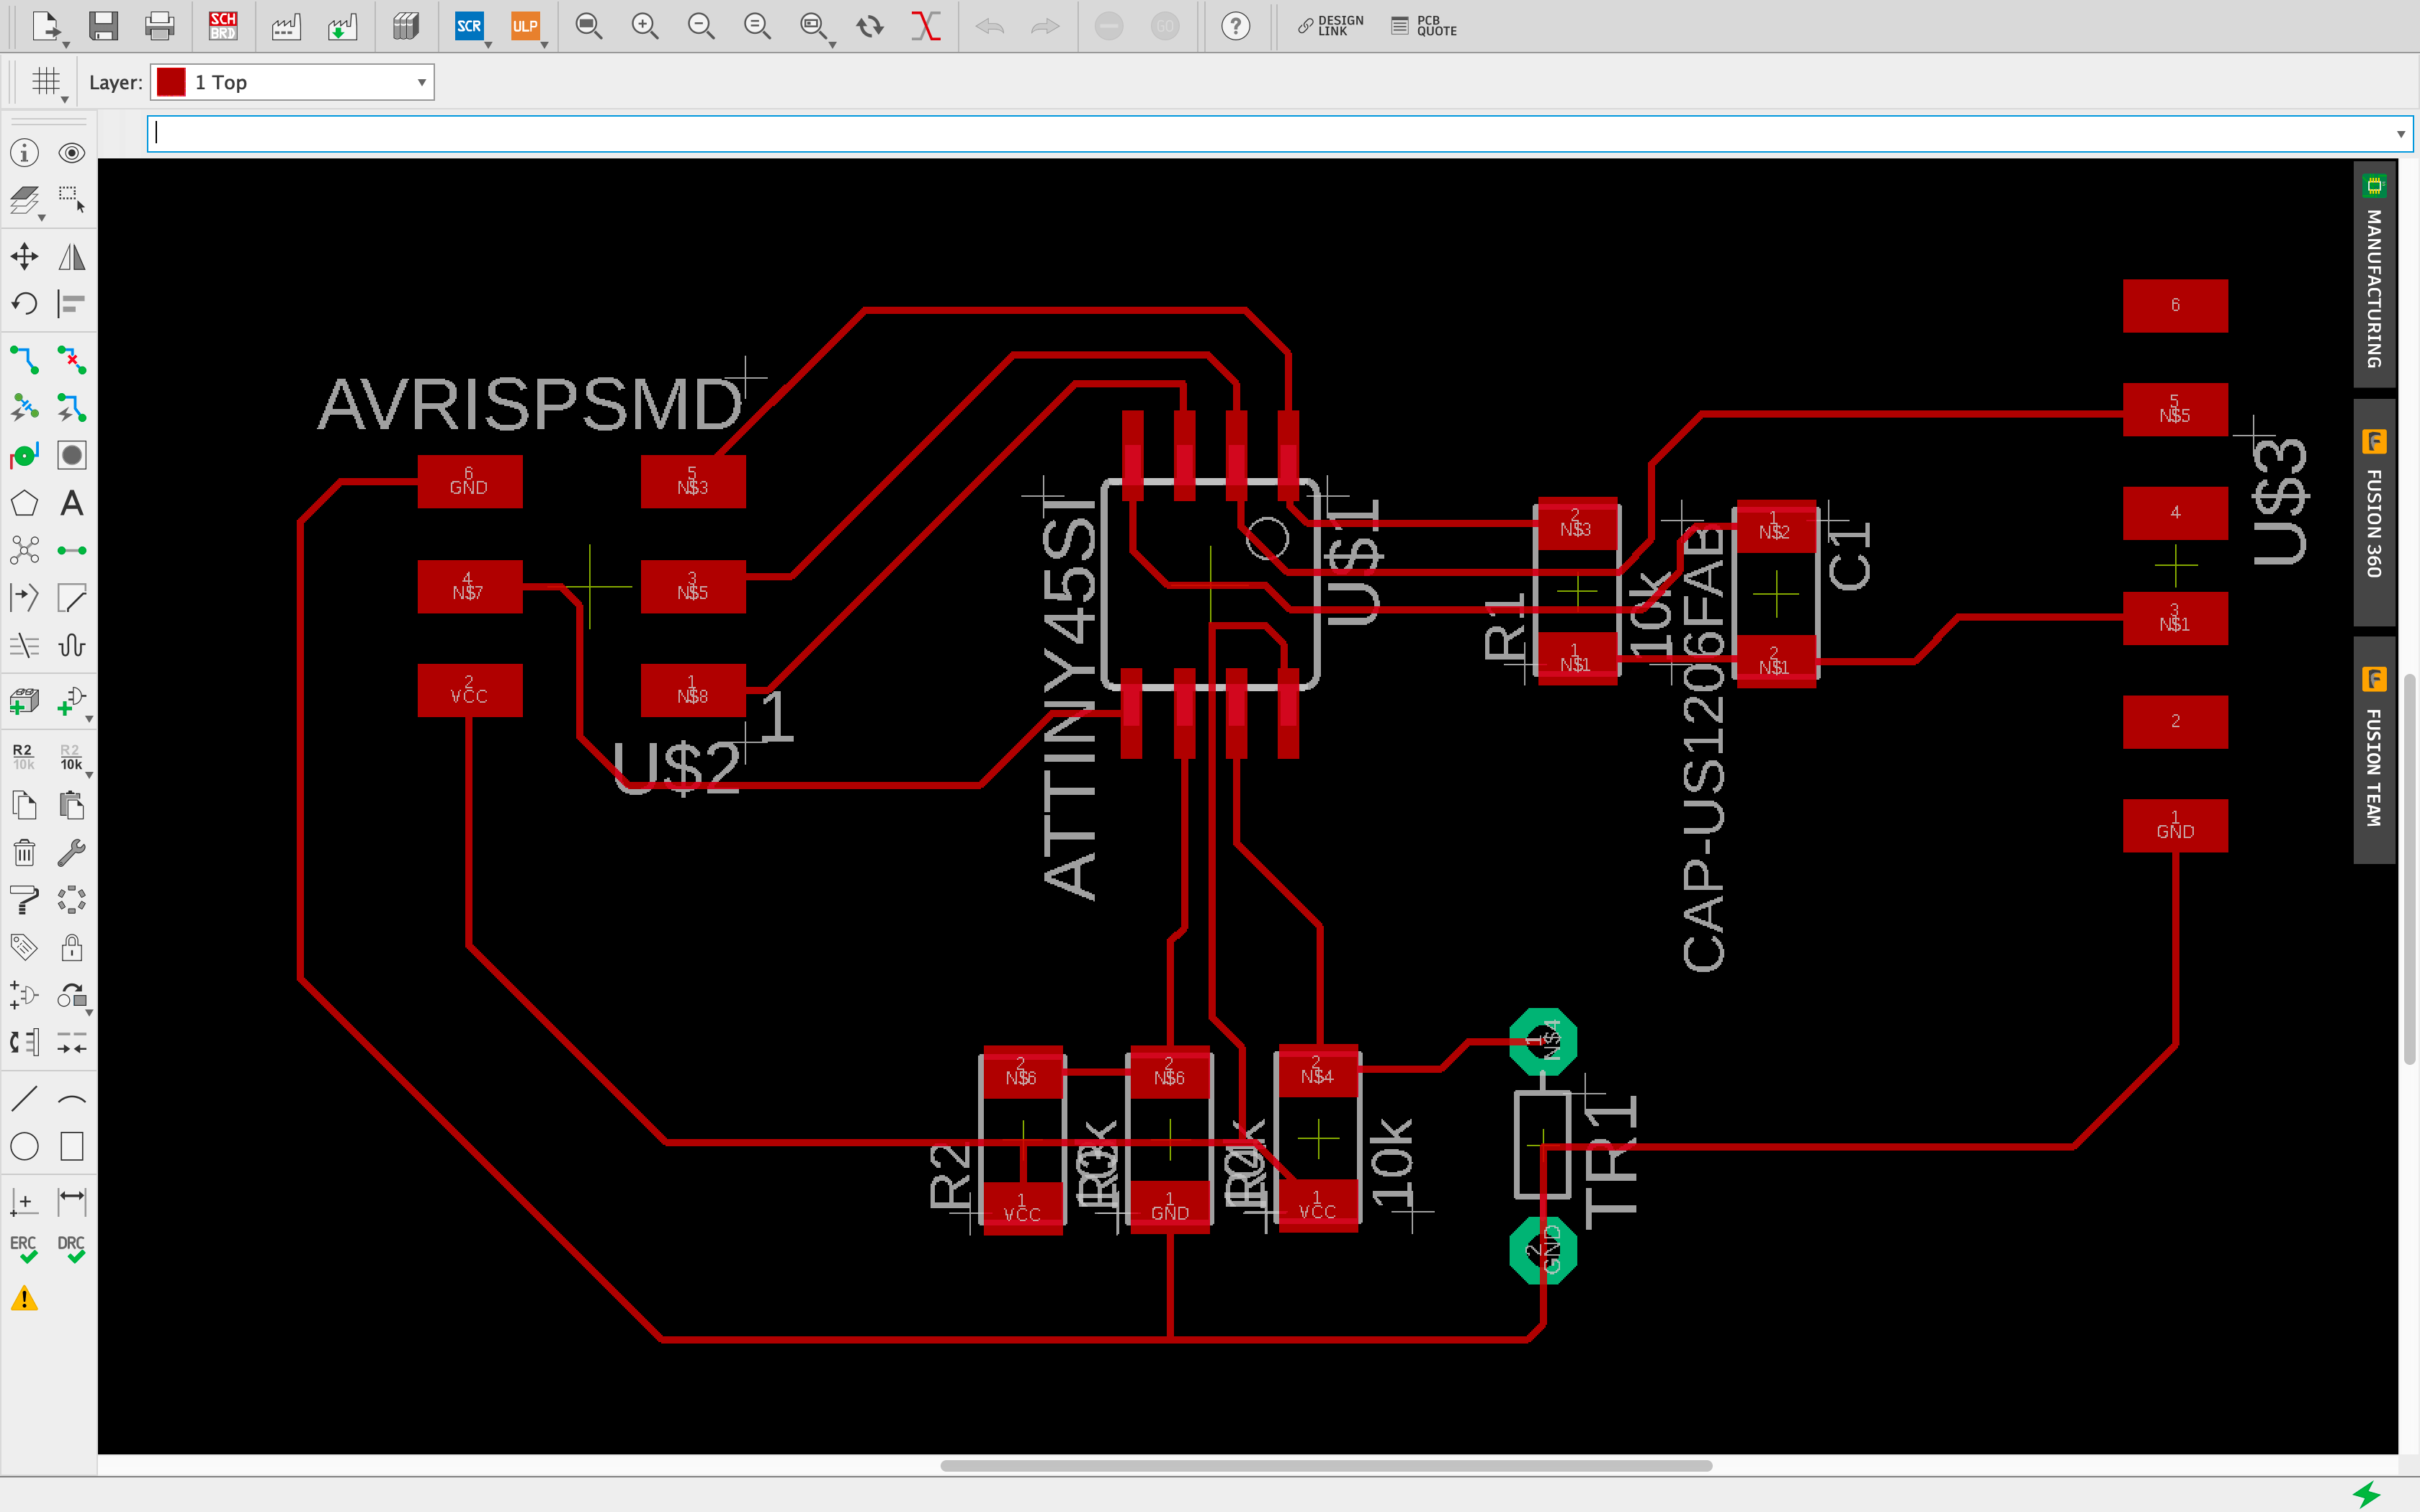2420x1512 pixels.
Task: Select the Text tool
Action: click(71, 503)
